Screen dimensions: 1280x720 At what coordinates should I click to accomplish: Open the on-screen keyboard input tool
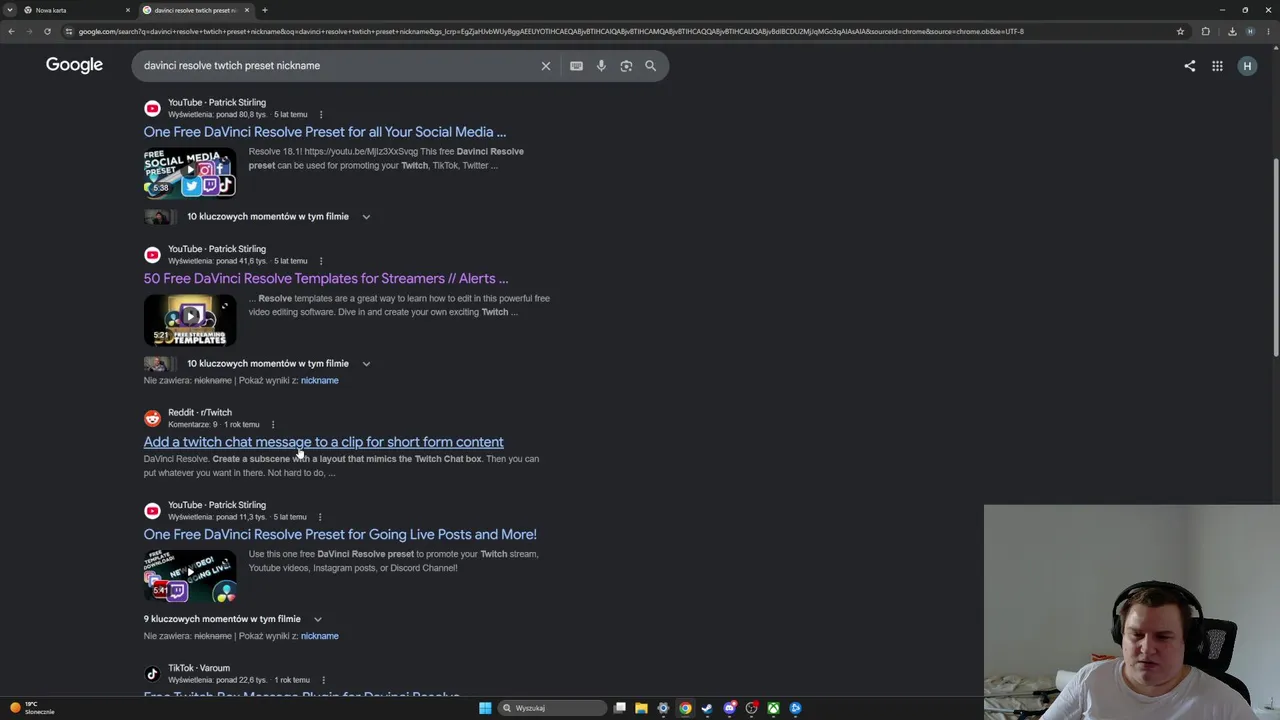[576, 66]
